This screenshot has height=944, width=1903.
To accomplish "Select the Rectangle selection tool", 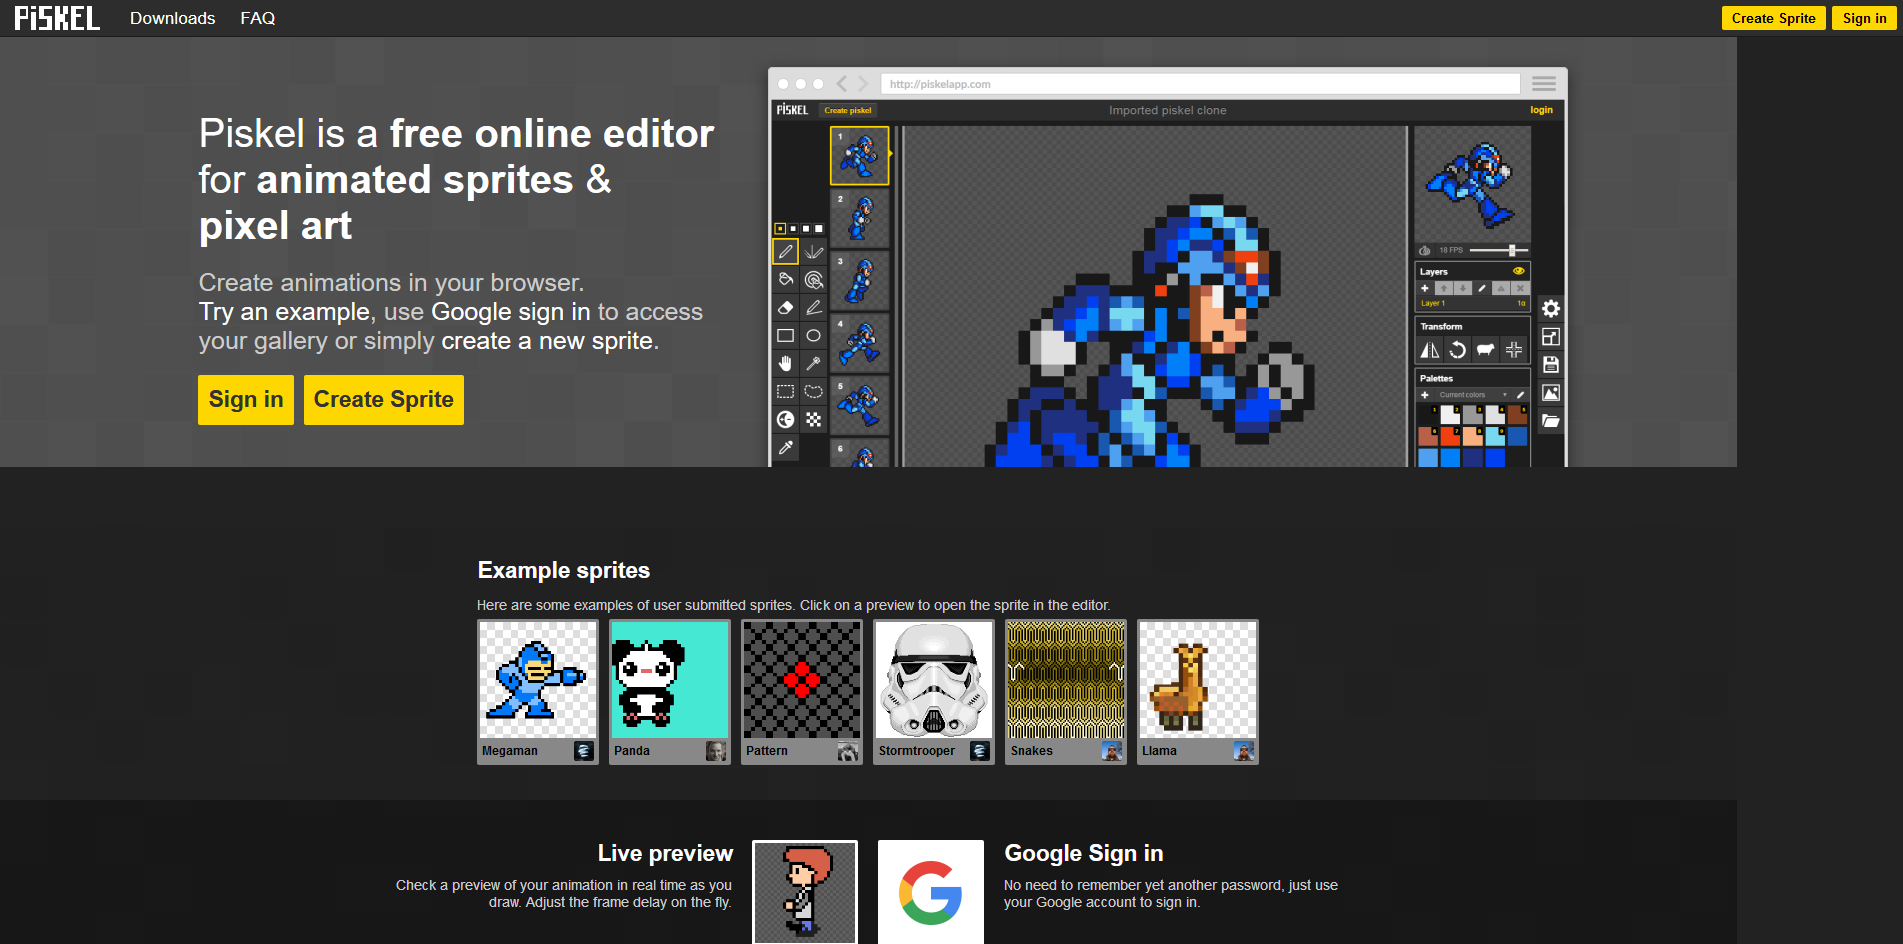I will coord(786,388).
